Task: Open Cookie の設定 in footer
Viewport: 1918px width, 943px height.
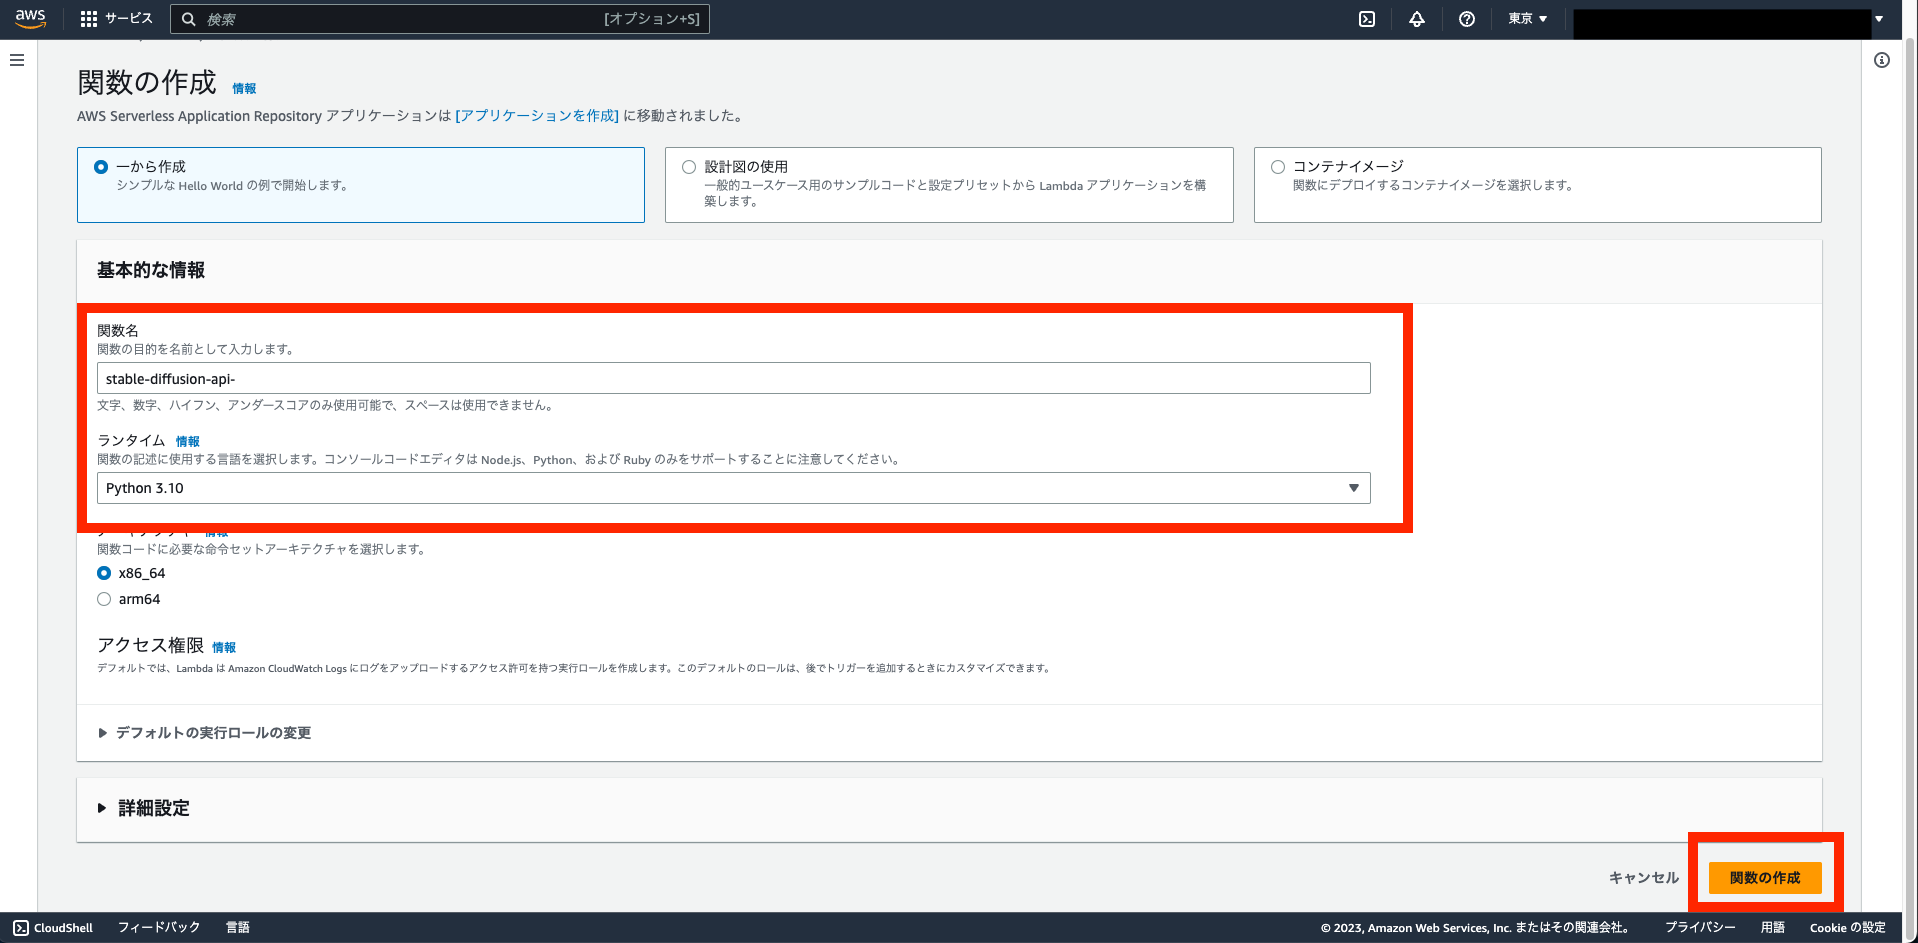Action: (x=1847, y=927)
